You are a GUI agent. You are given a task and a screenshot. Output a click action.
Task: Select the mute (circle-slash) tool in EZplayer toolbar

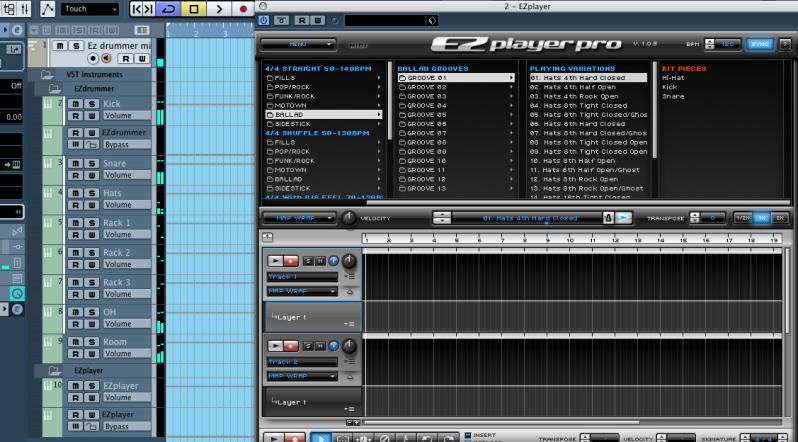[385, 438]
